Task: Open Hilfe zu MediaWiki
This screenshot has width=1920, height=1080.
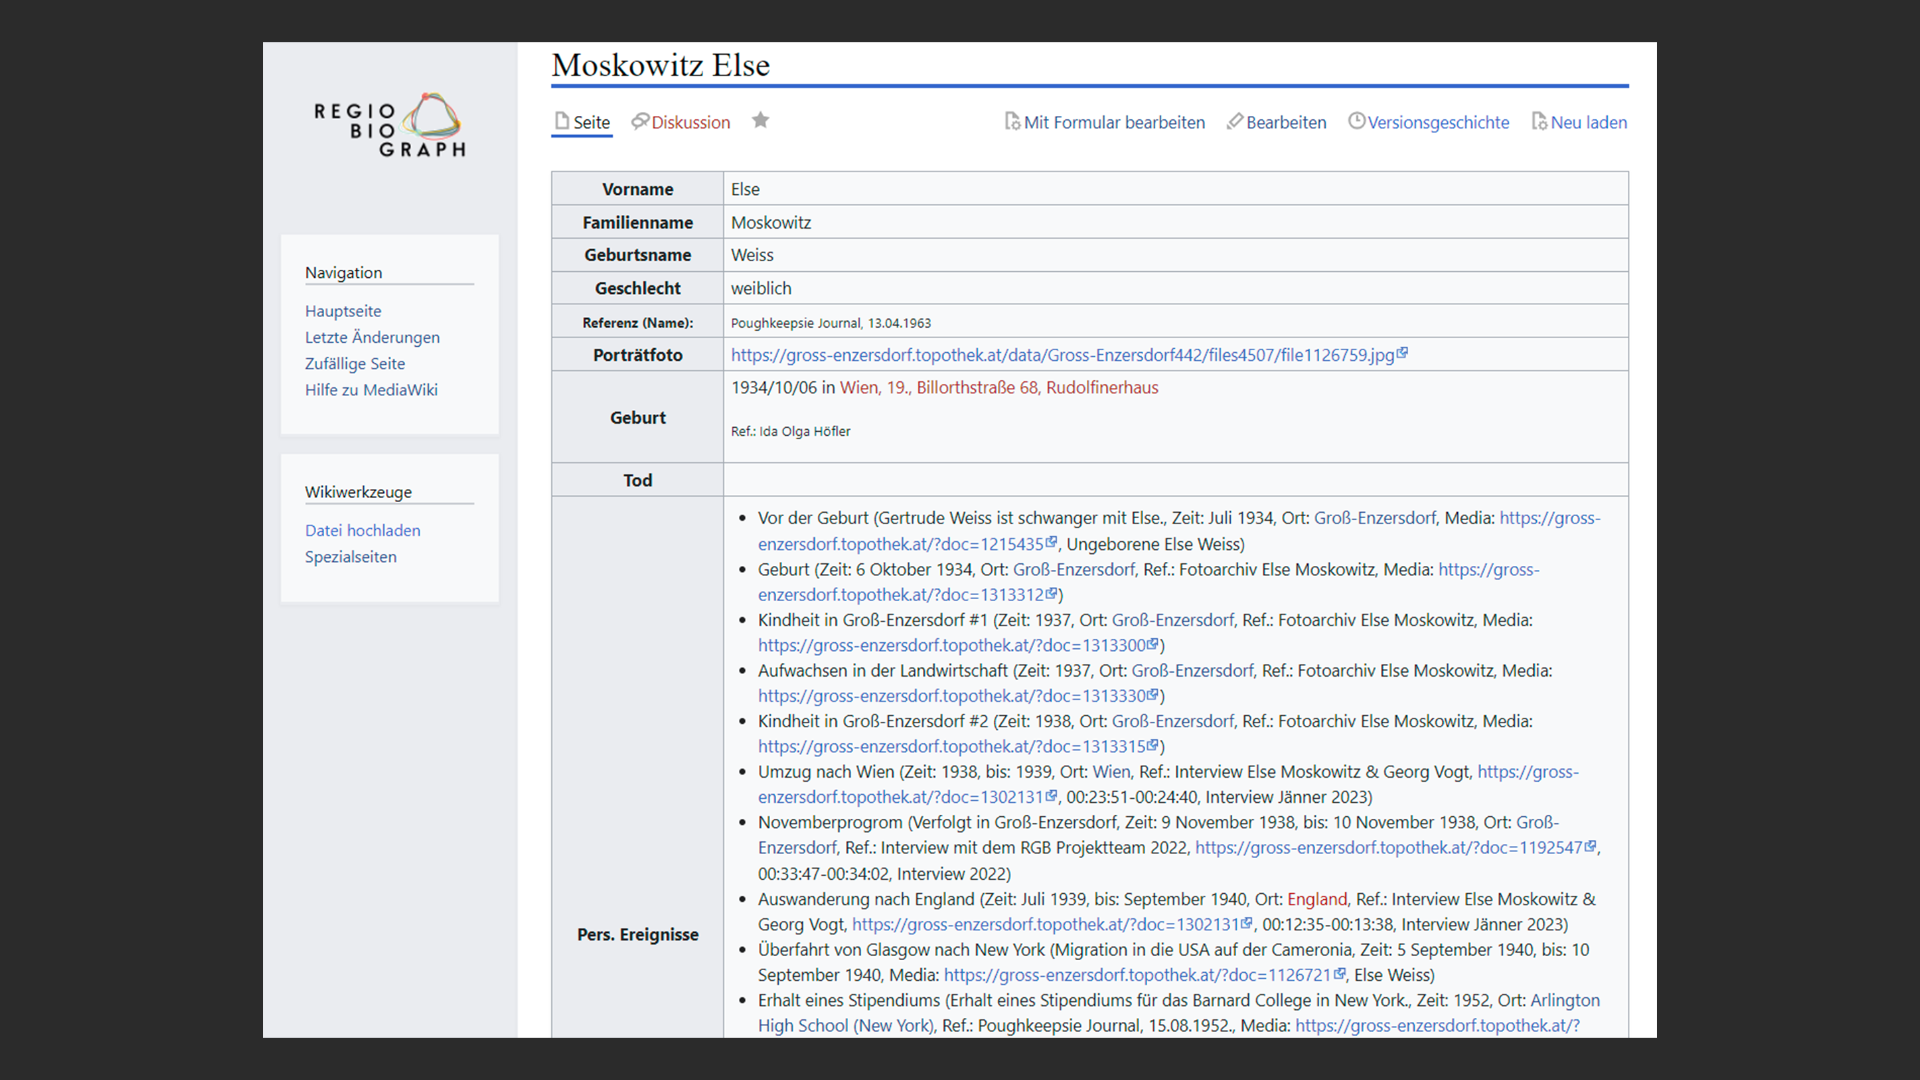Action: pyautogui.click(x=371, y=389)
